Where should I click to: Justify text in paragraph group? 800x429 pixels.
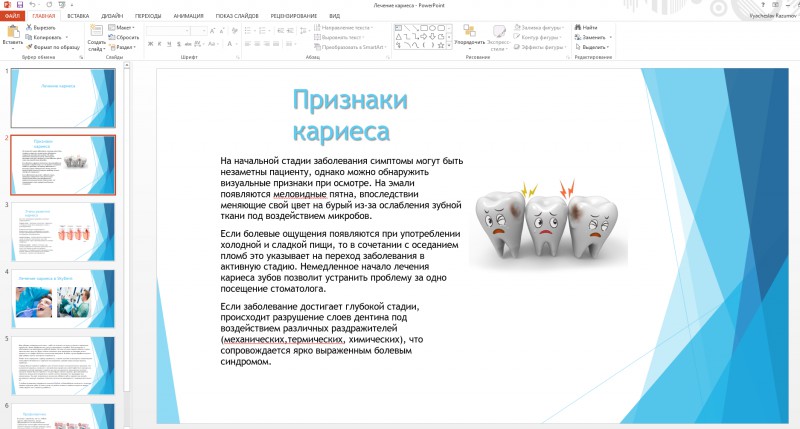pyautogui.click(x=276, y=44)
